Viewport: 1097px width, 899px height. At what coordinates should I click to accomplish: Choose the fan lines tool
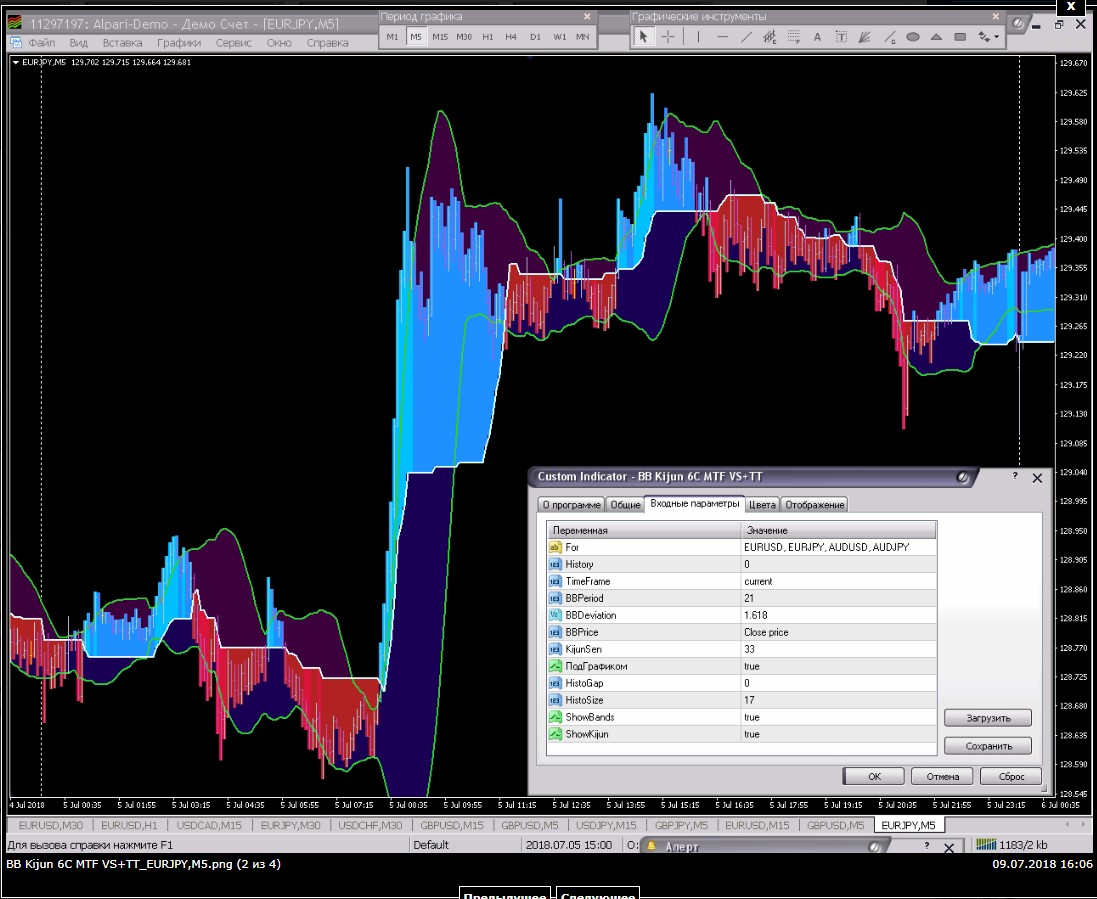tap(865, 37)
